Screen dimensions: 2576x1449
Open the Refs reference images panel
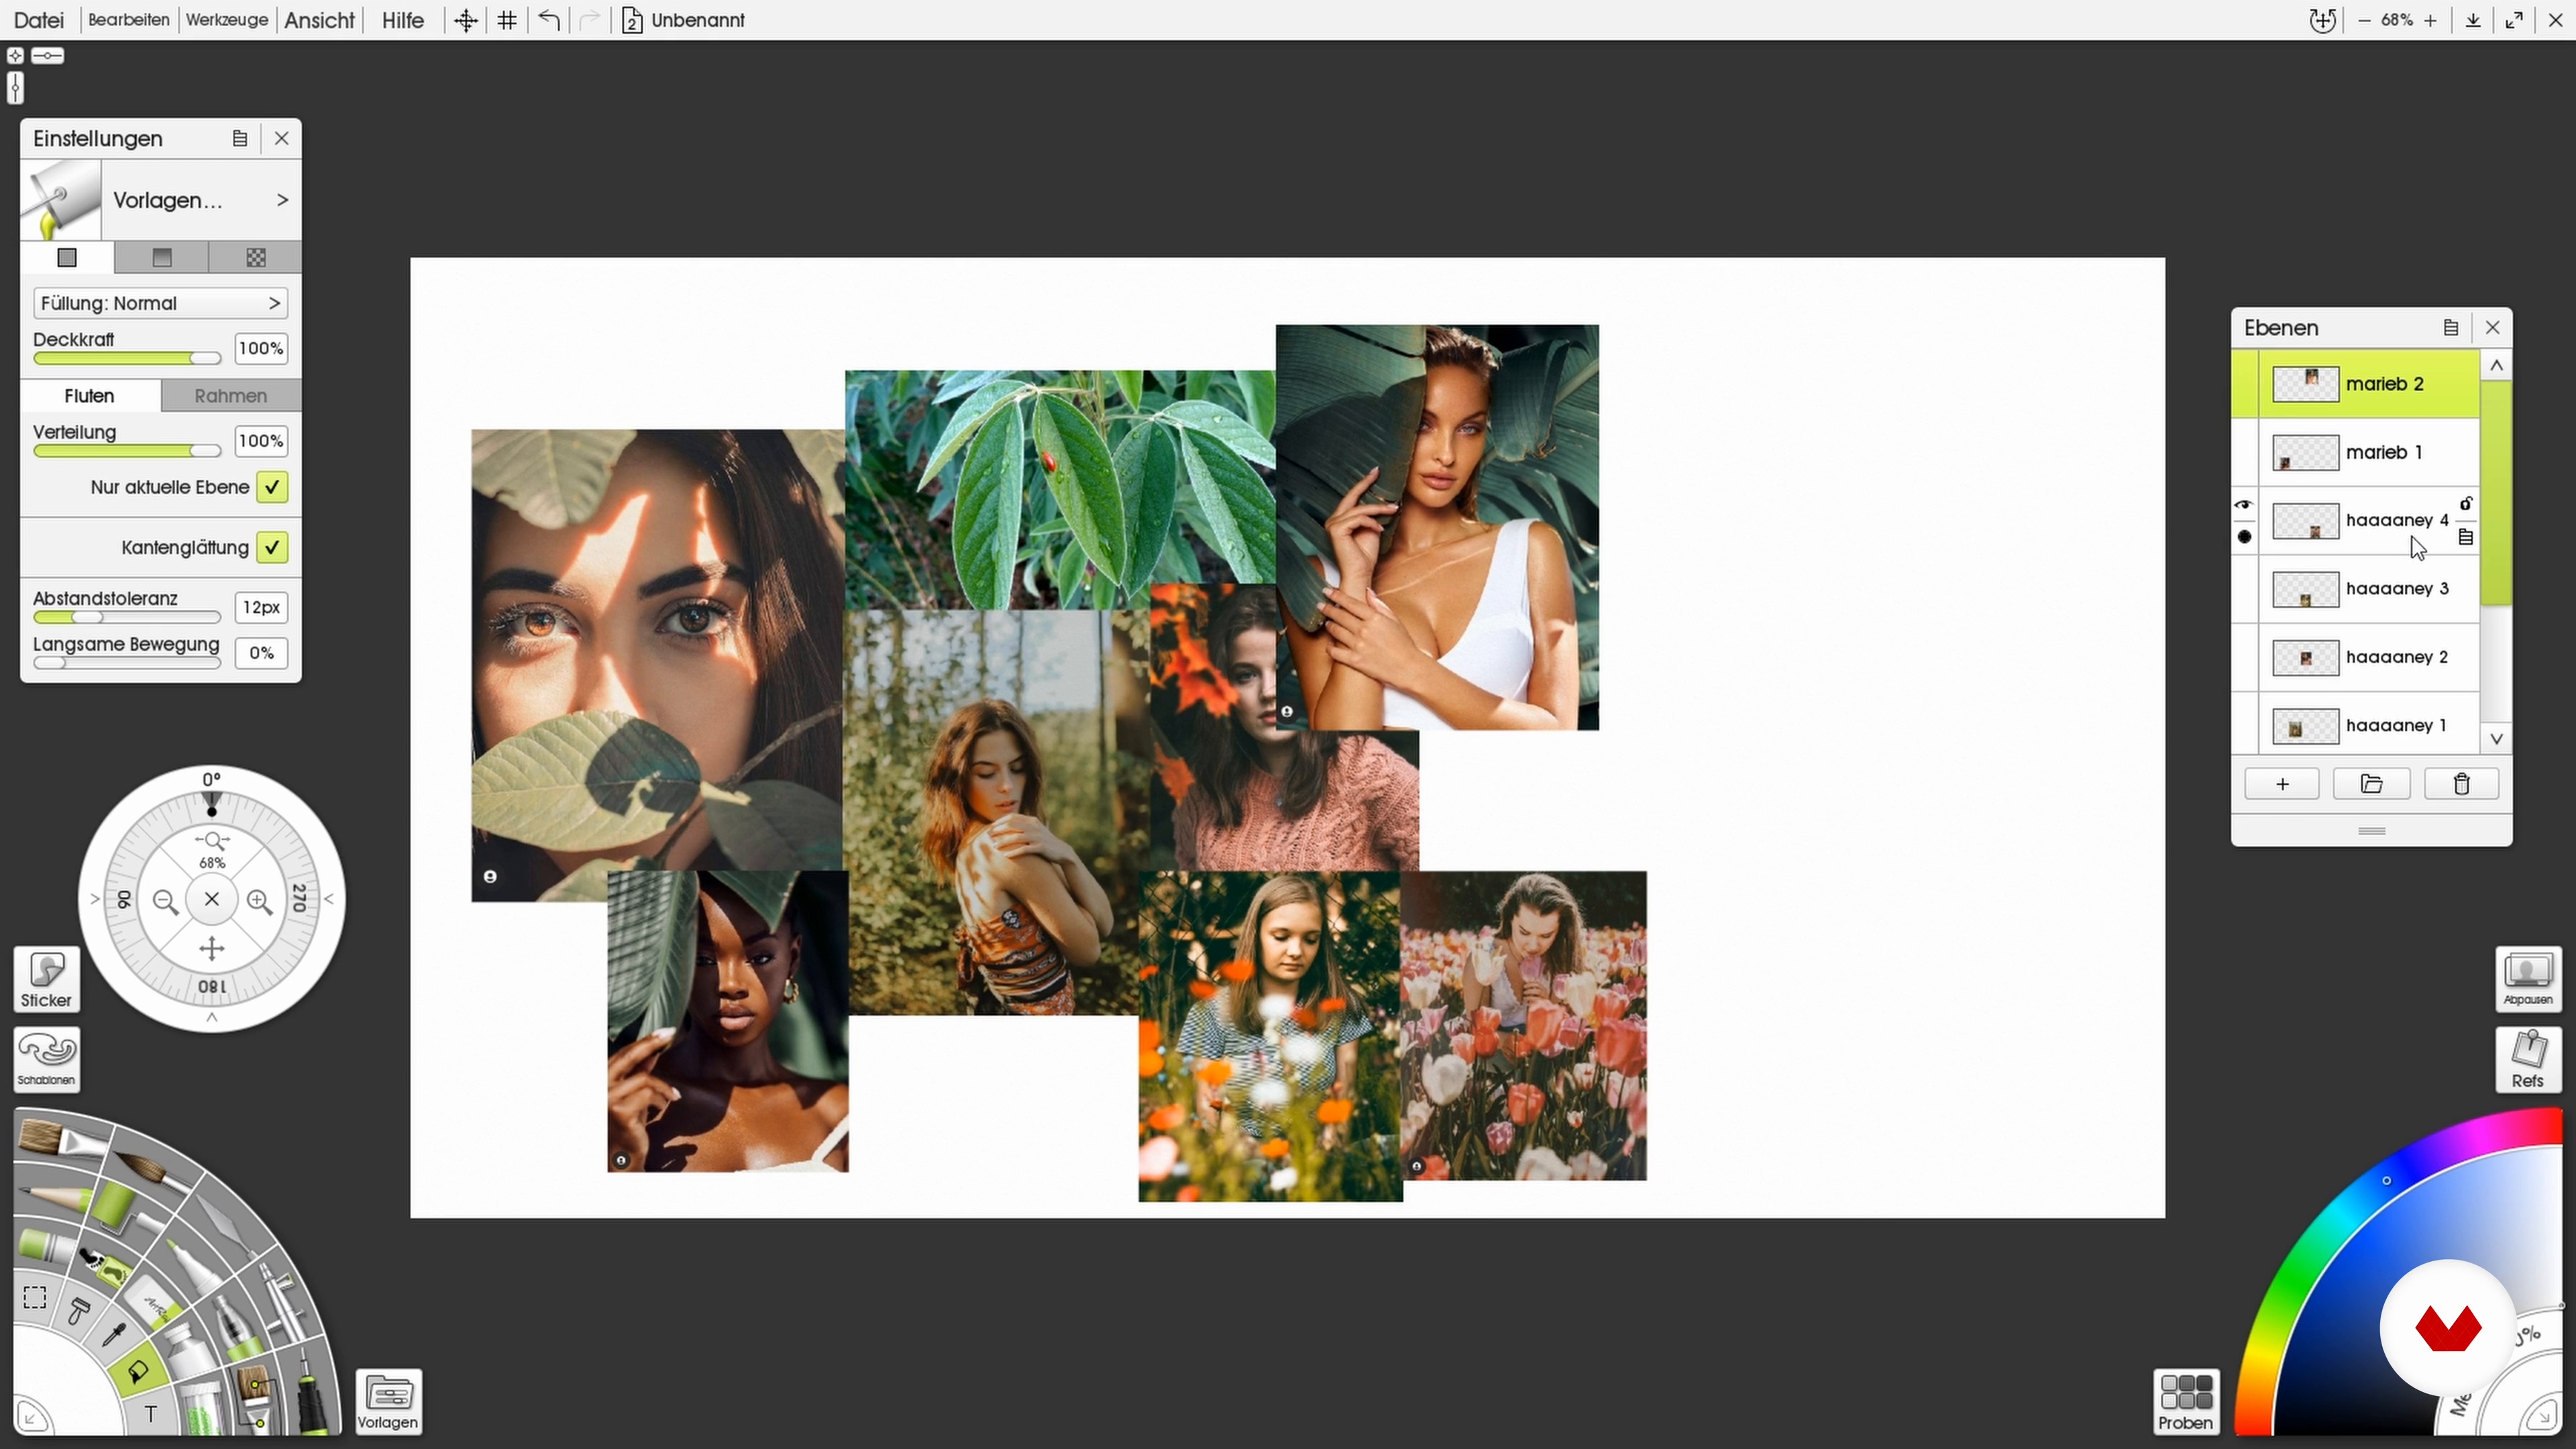(2528, 1059)
